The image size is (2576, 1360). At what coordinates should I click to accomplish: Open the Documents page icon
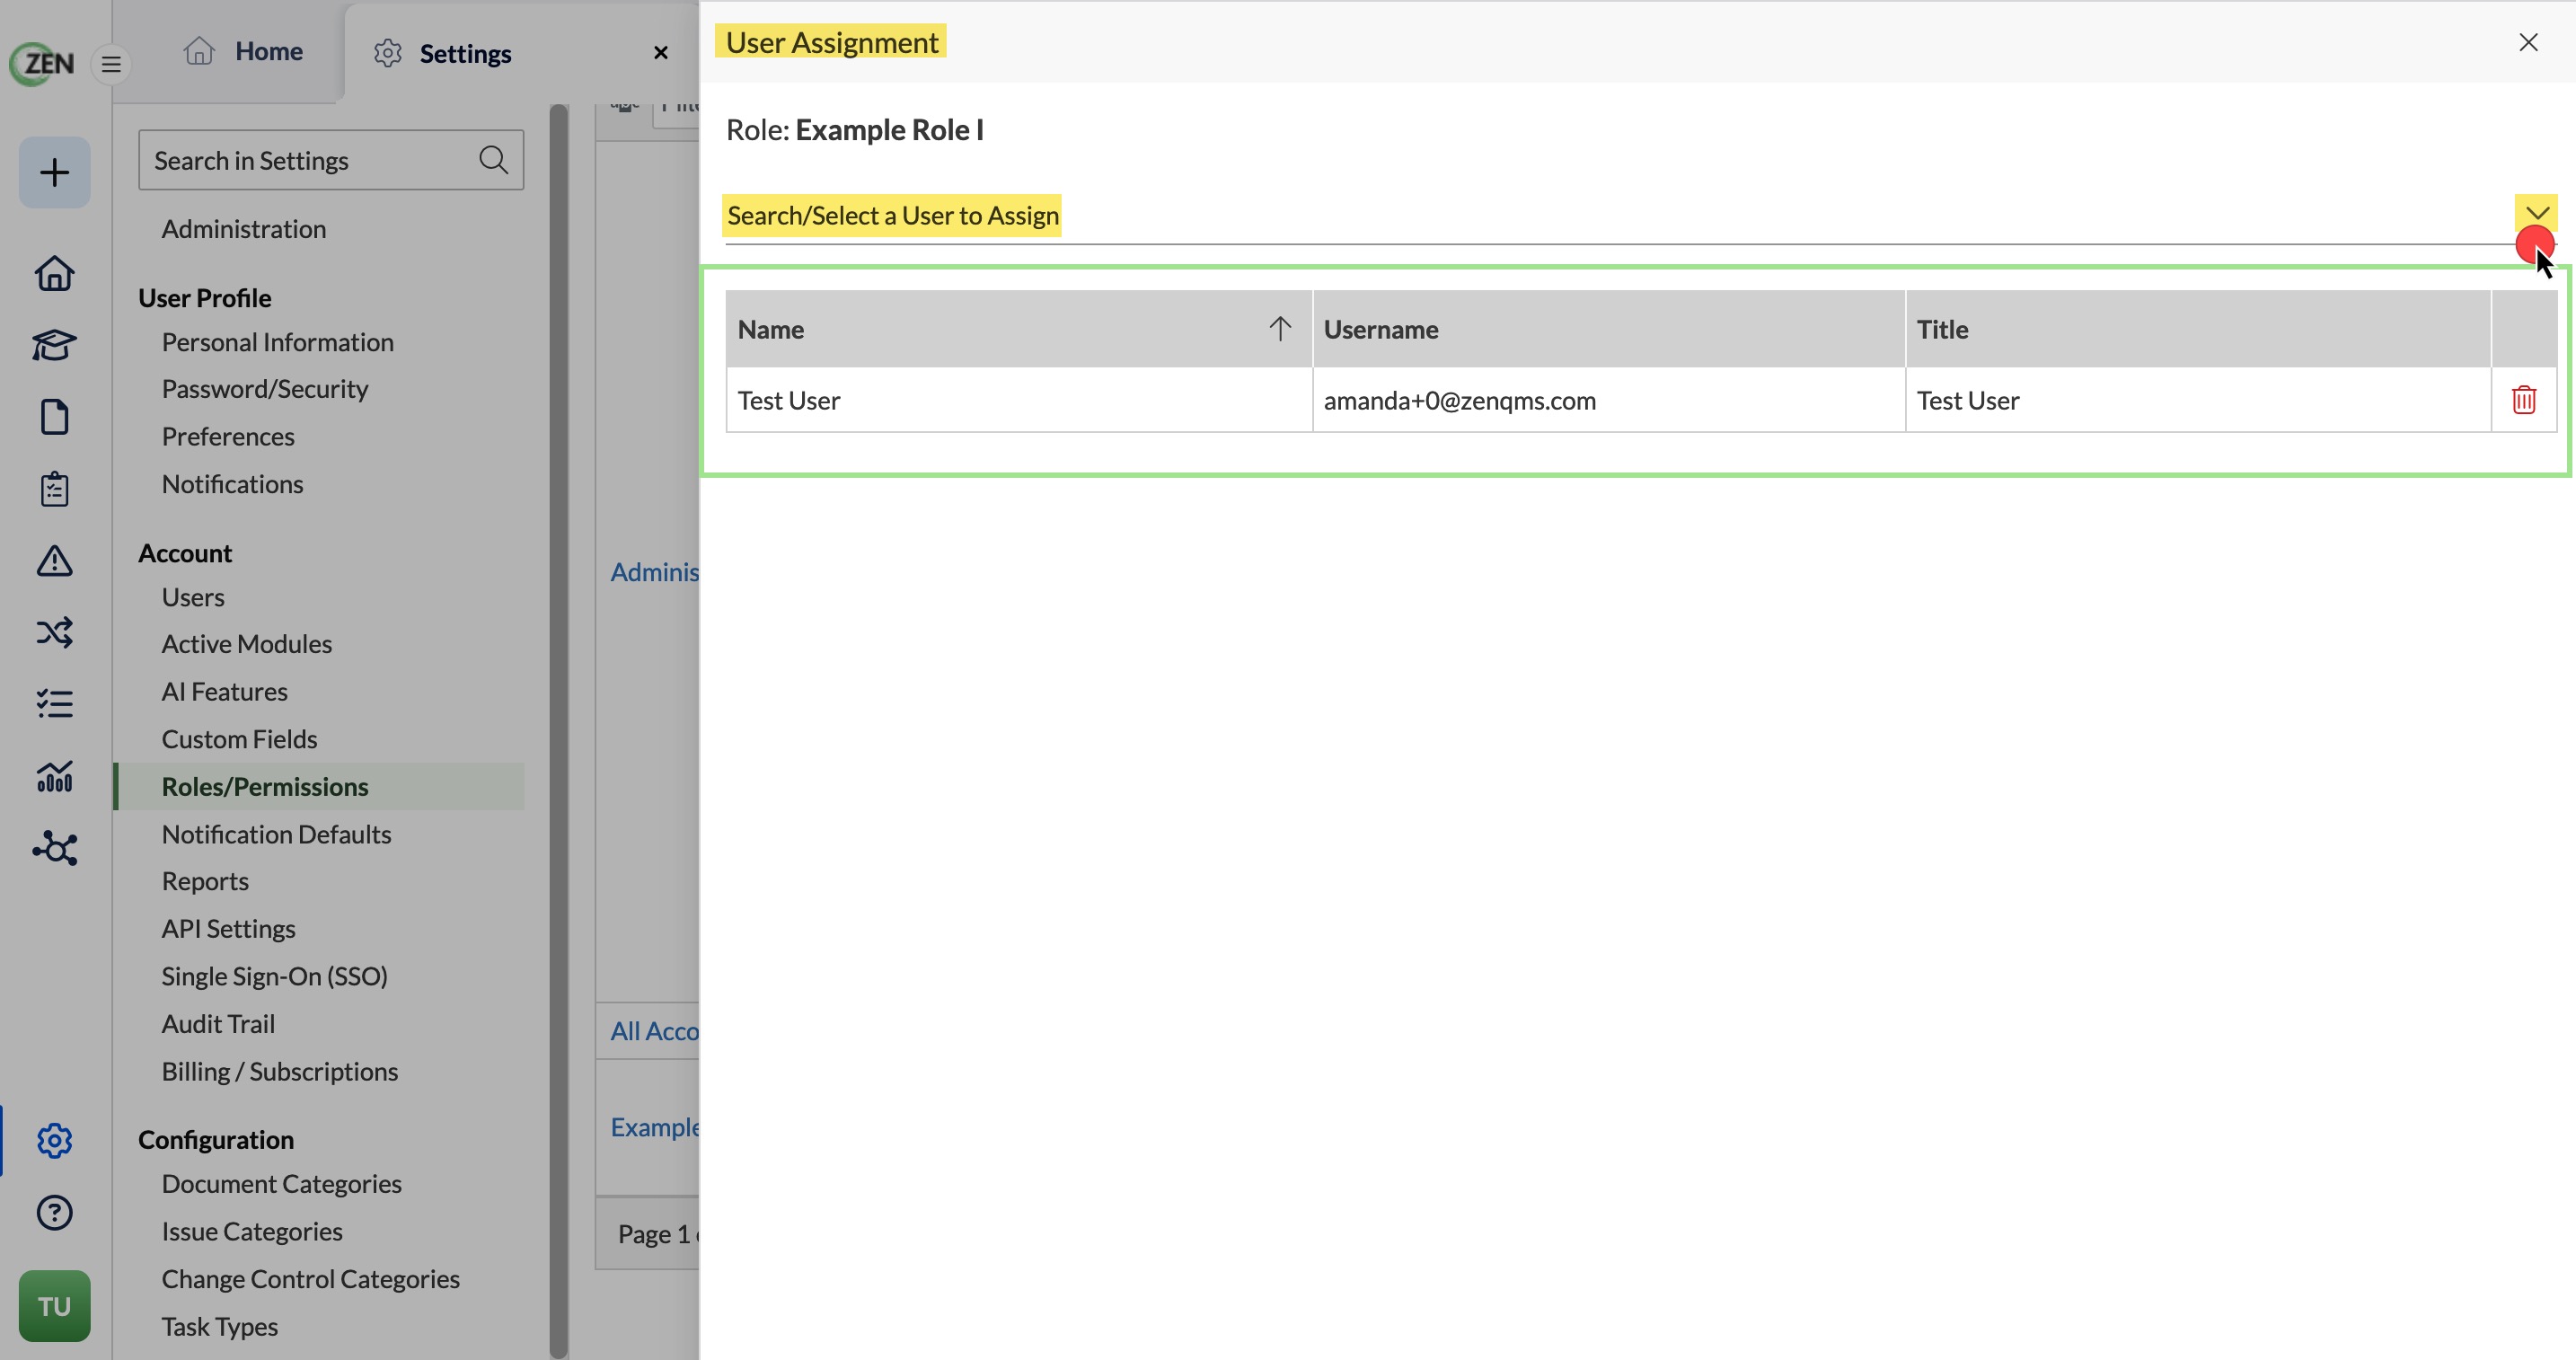(54, 417)
